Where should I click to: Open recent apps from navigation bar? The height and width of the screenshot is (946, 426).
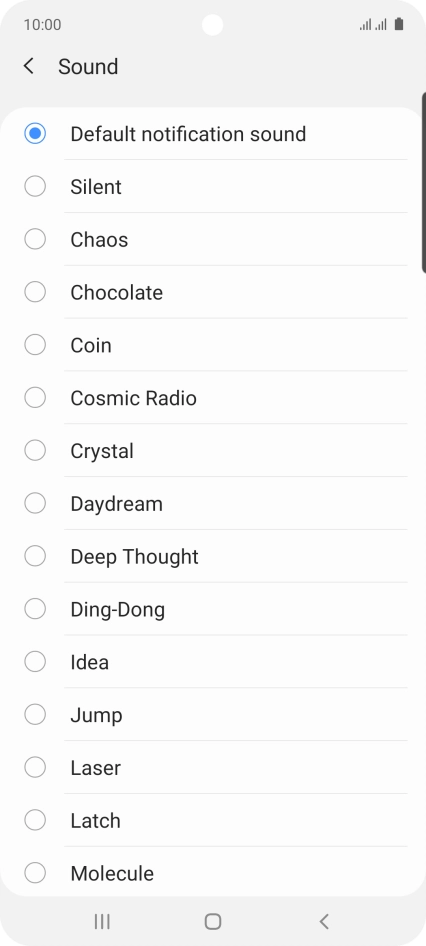[102, 921]
